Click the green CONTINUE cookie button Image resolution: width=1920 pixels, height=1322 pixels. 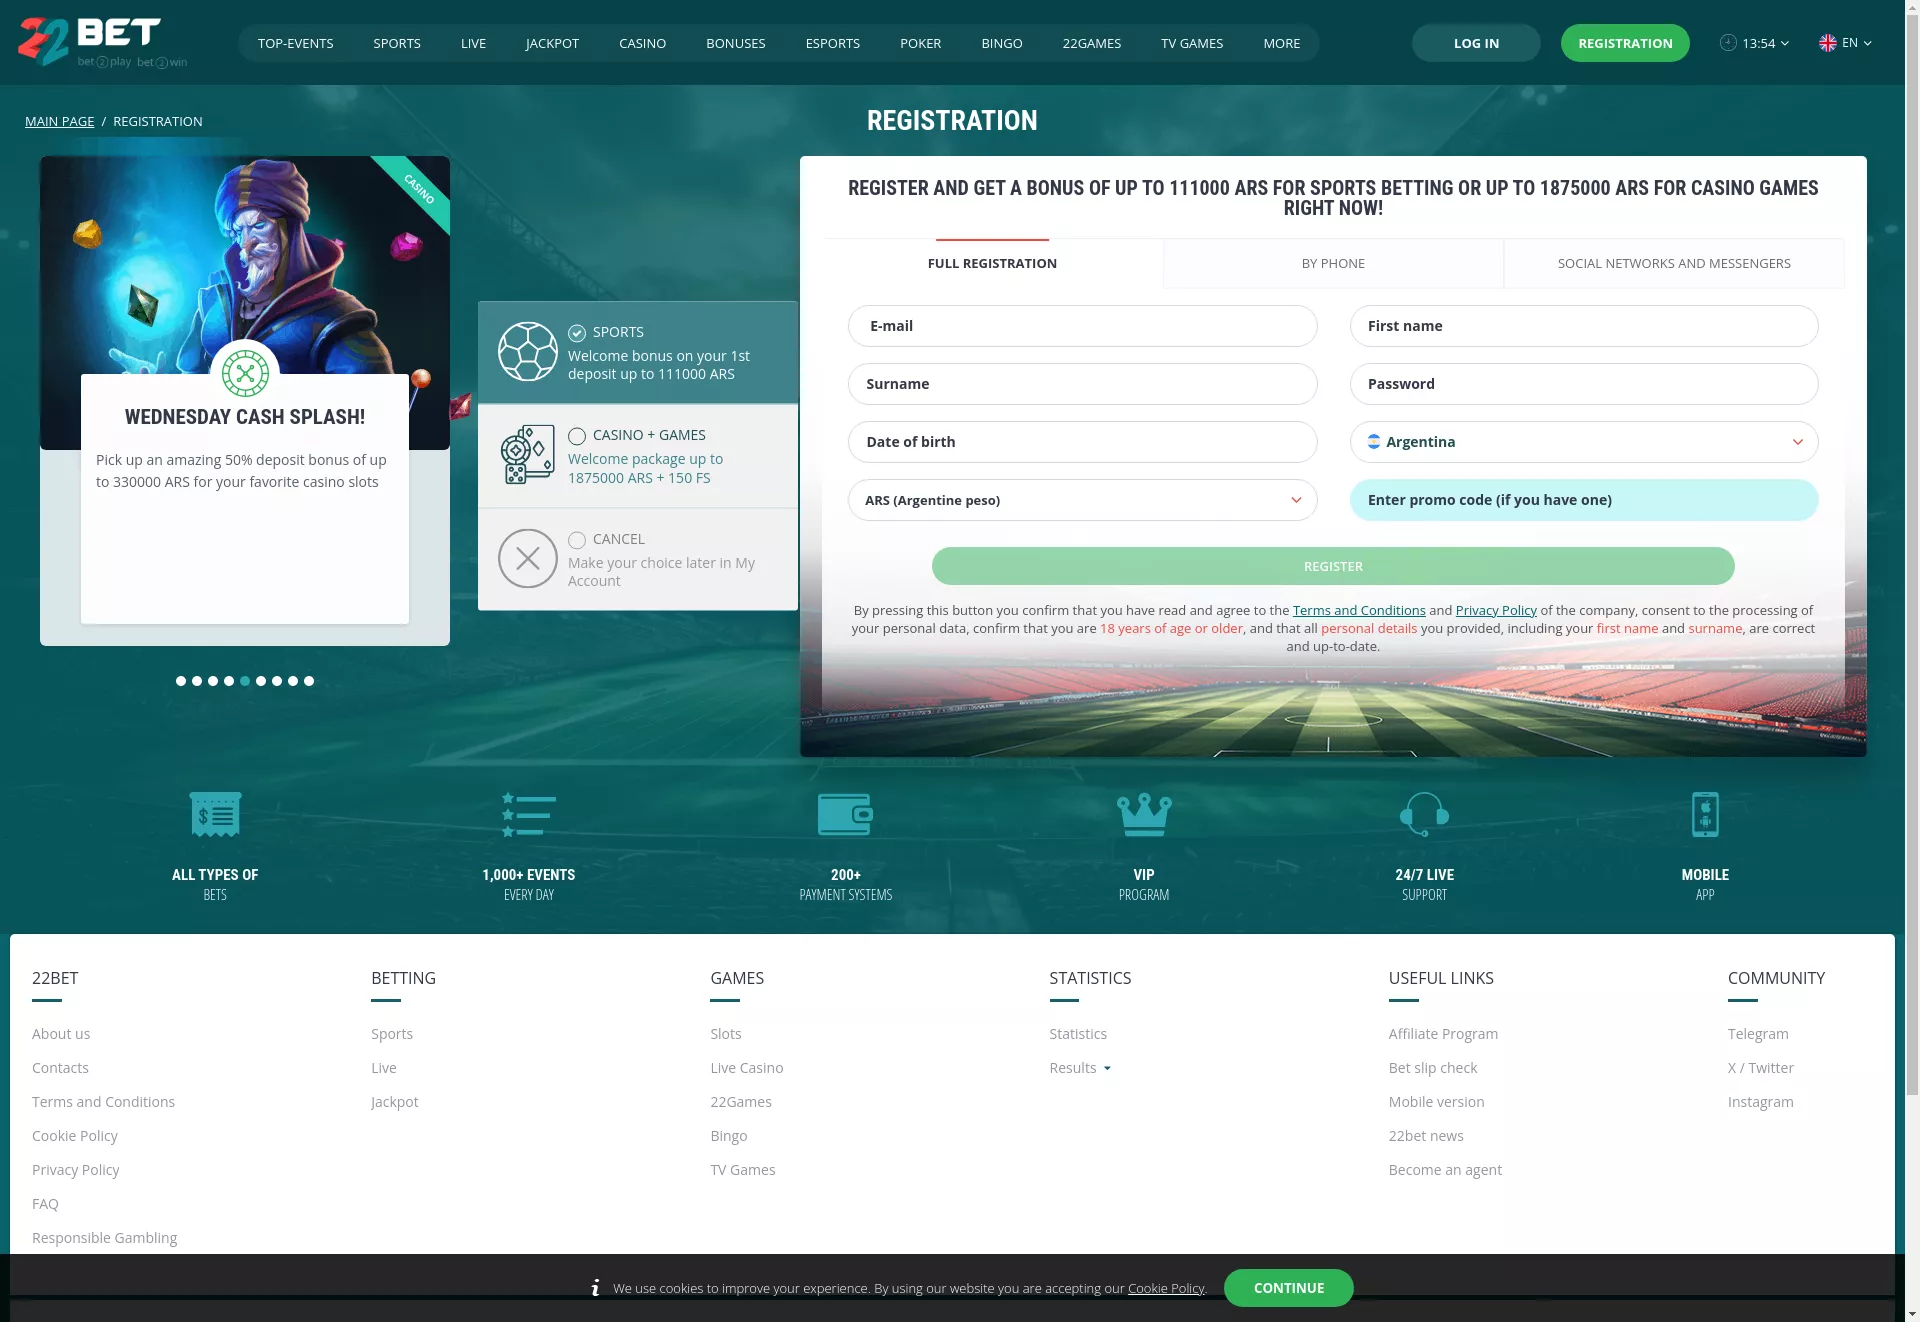(x=1288, y=1288)
